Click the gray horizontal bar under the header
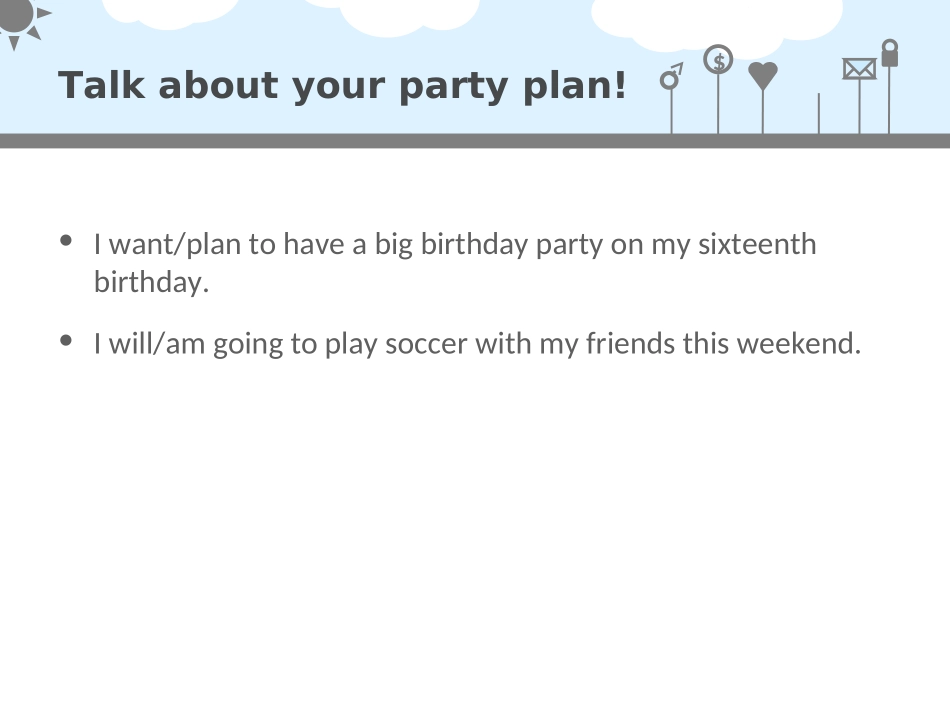950x713 pixels. click(x=475, y=141)
